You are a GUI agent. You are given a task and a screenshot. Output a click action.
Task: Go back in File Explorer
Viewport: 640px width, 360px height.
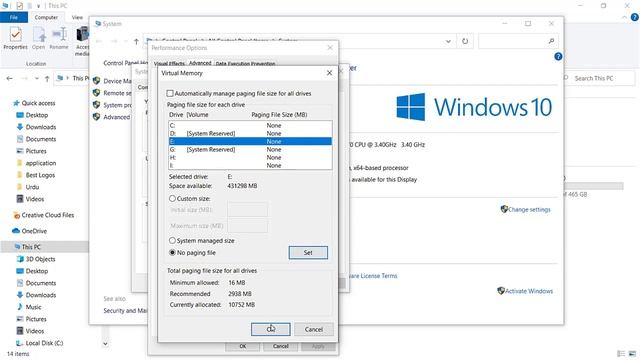pos(10,78)
